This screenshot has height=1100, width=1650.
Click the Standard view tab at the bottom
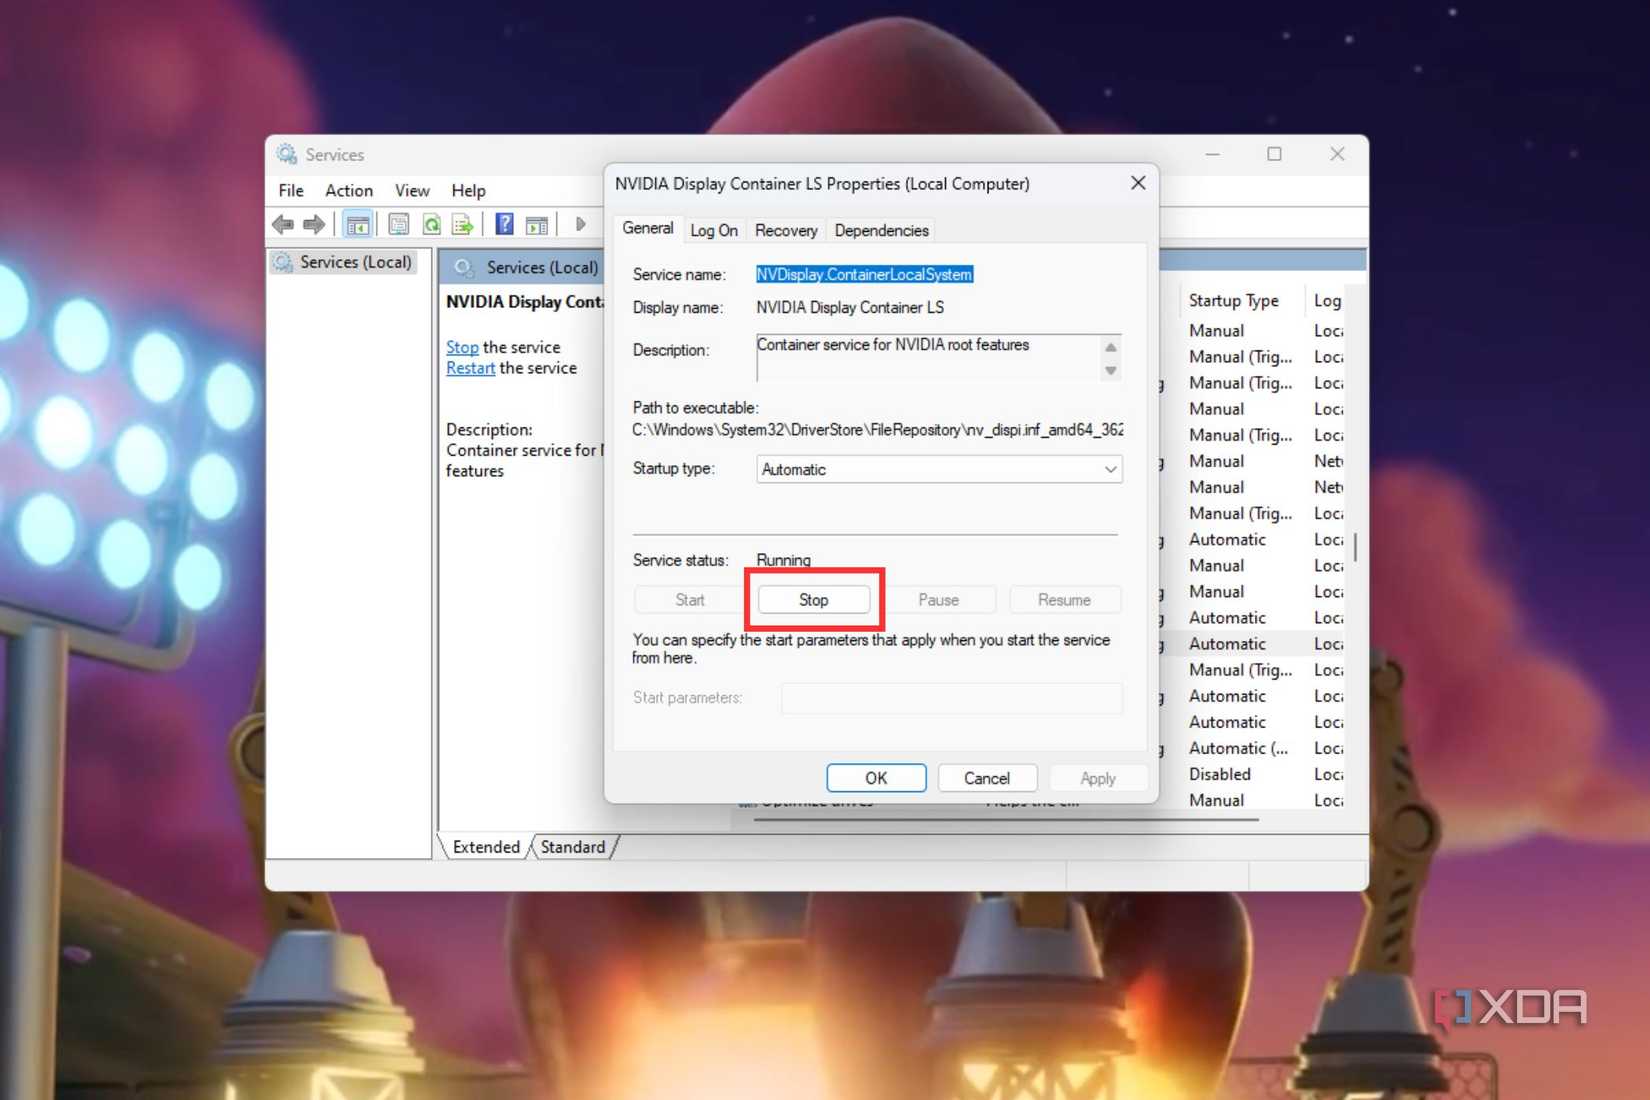click(572, 846)
